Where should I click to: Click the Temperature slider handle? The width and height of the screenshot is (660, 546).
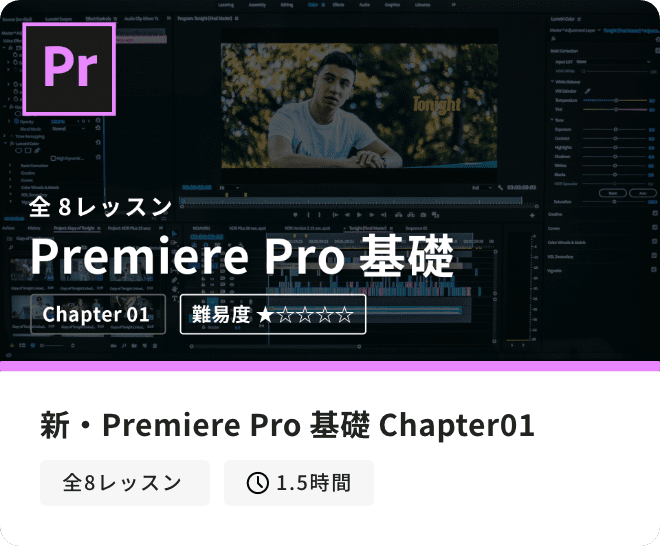(616, 100)
